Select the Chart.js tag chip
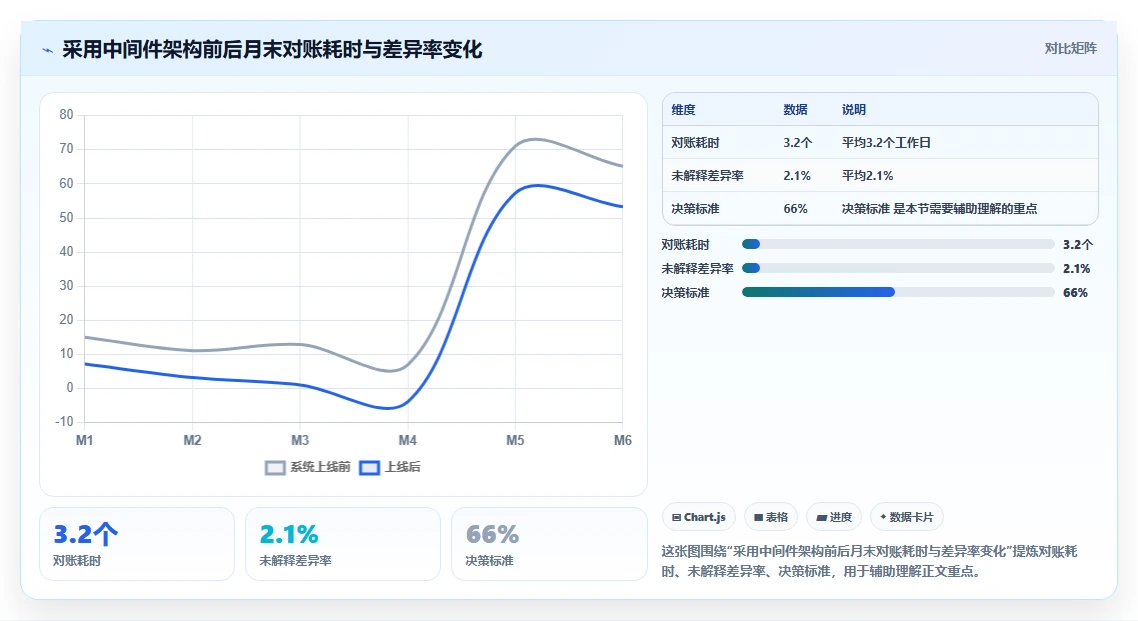 click(699, 517)
